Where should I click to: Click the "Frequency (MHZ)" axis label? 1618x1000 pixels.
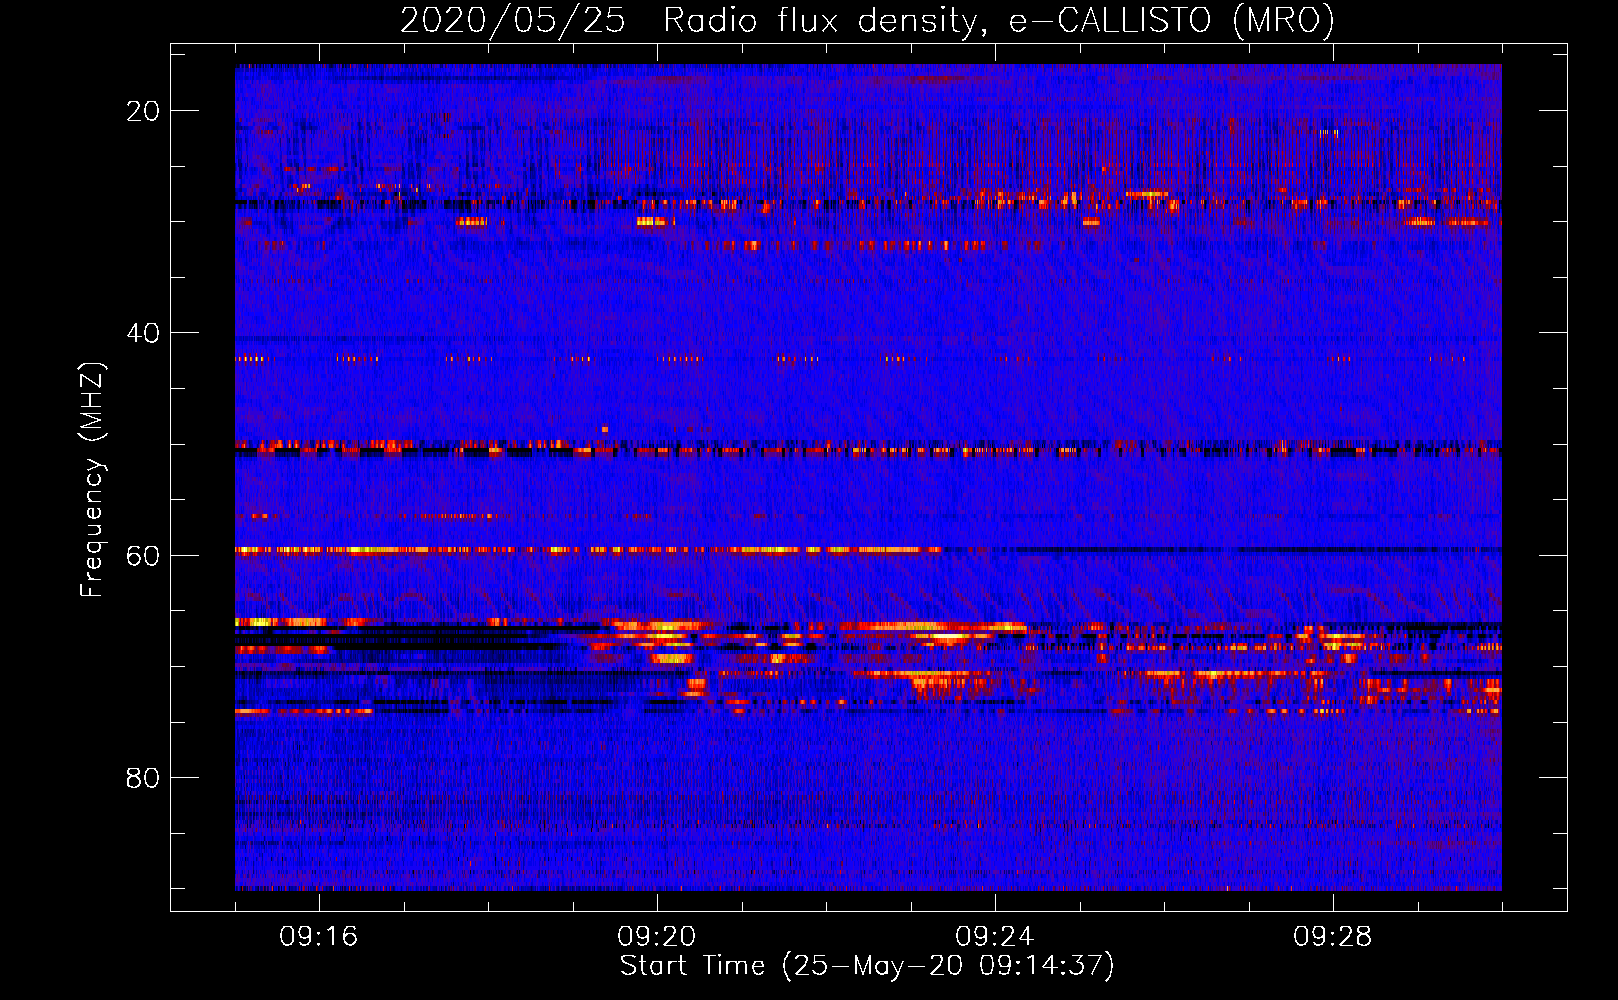[92, 480]
